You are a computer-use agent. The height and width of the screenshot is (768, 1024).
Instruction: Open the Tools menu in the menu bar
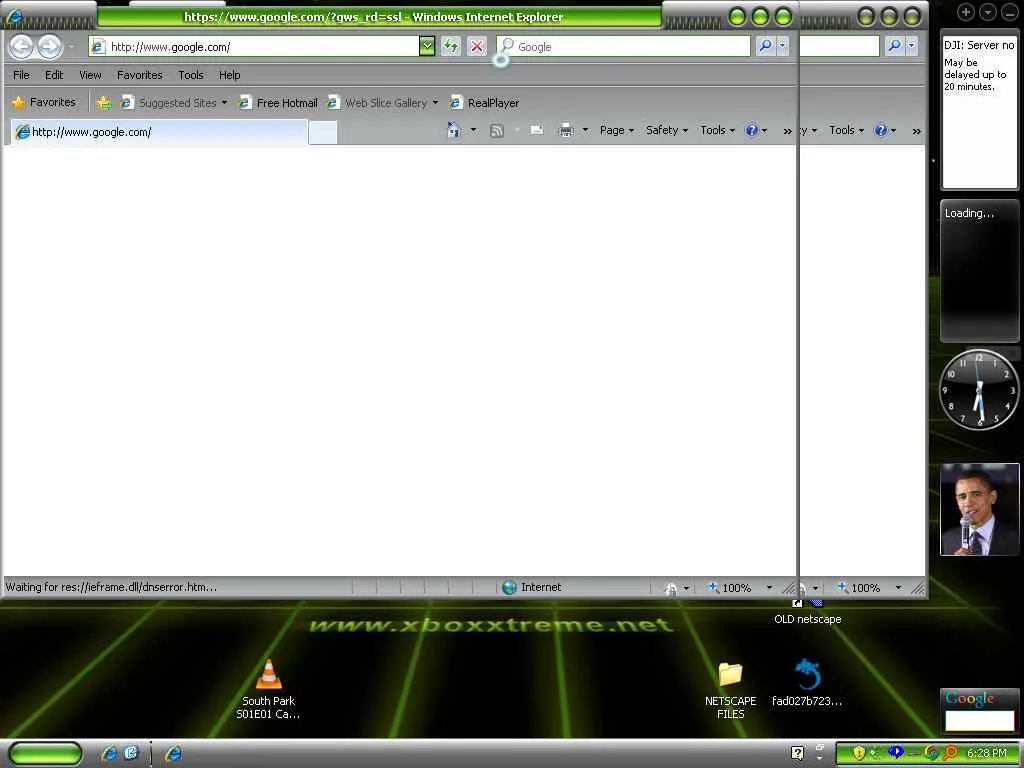191,75
